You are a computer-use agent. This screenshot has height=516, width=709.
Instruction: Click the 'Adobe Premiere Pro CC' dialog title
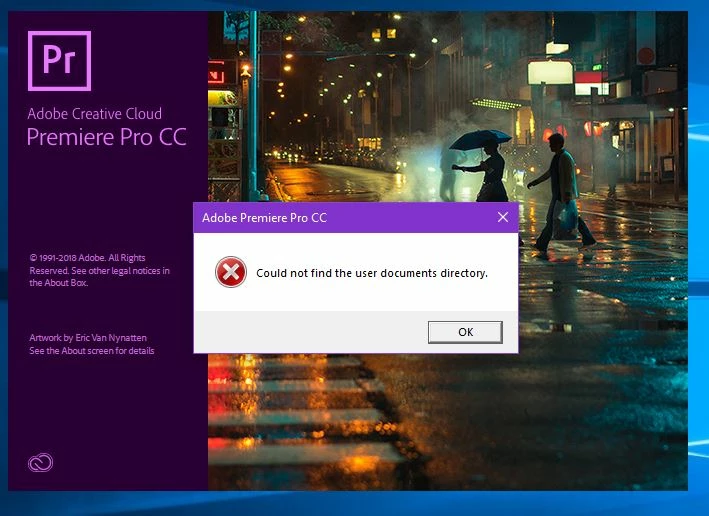(265, 218)
